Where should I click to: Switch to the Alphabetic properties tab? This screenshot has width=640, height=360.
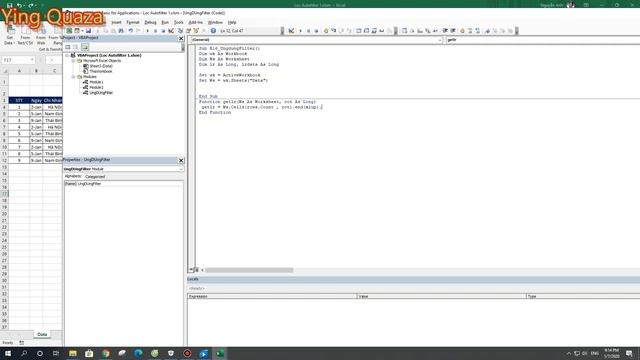click(x=73, y=176)
